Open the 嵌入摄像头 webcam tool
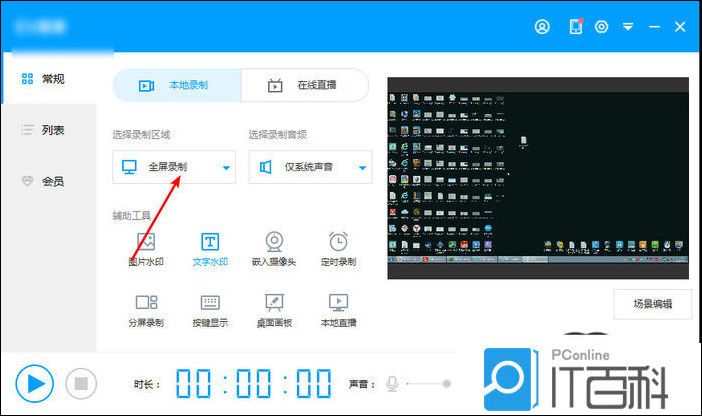702x416 pixels. (274, 250)
